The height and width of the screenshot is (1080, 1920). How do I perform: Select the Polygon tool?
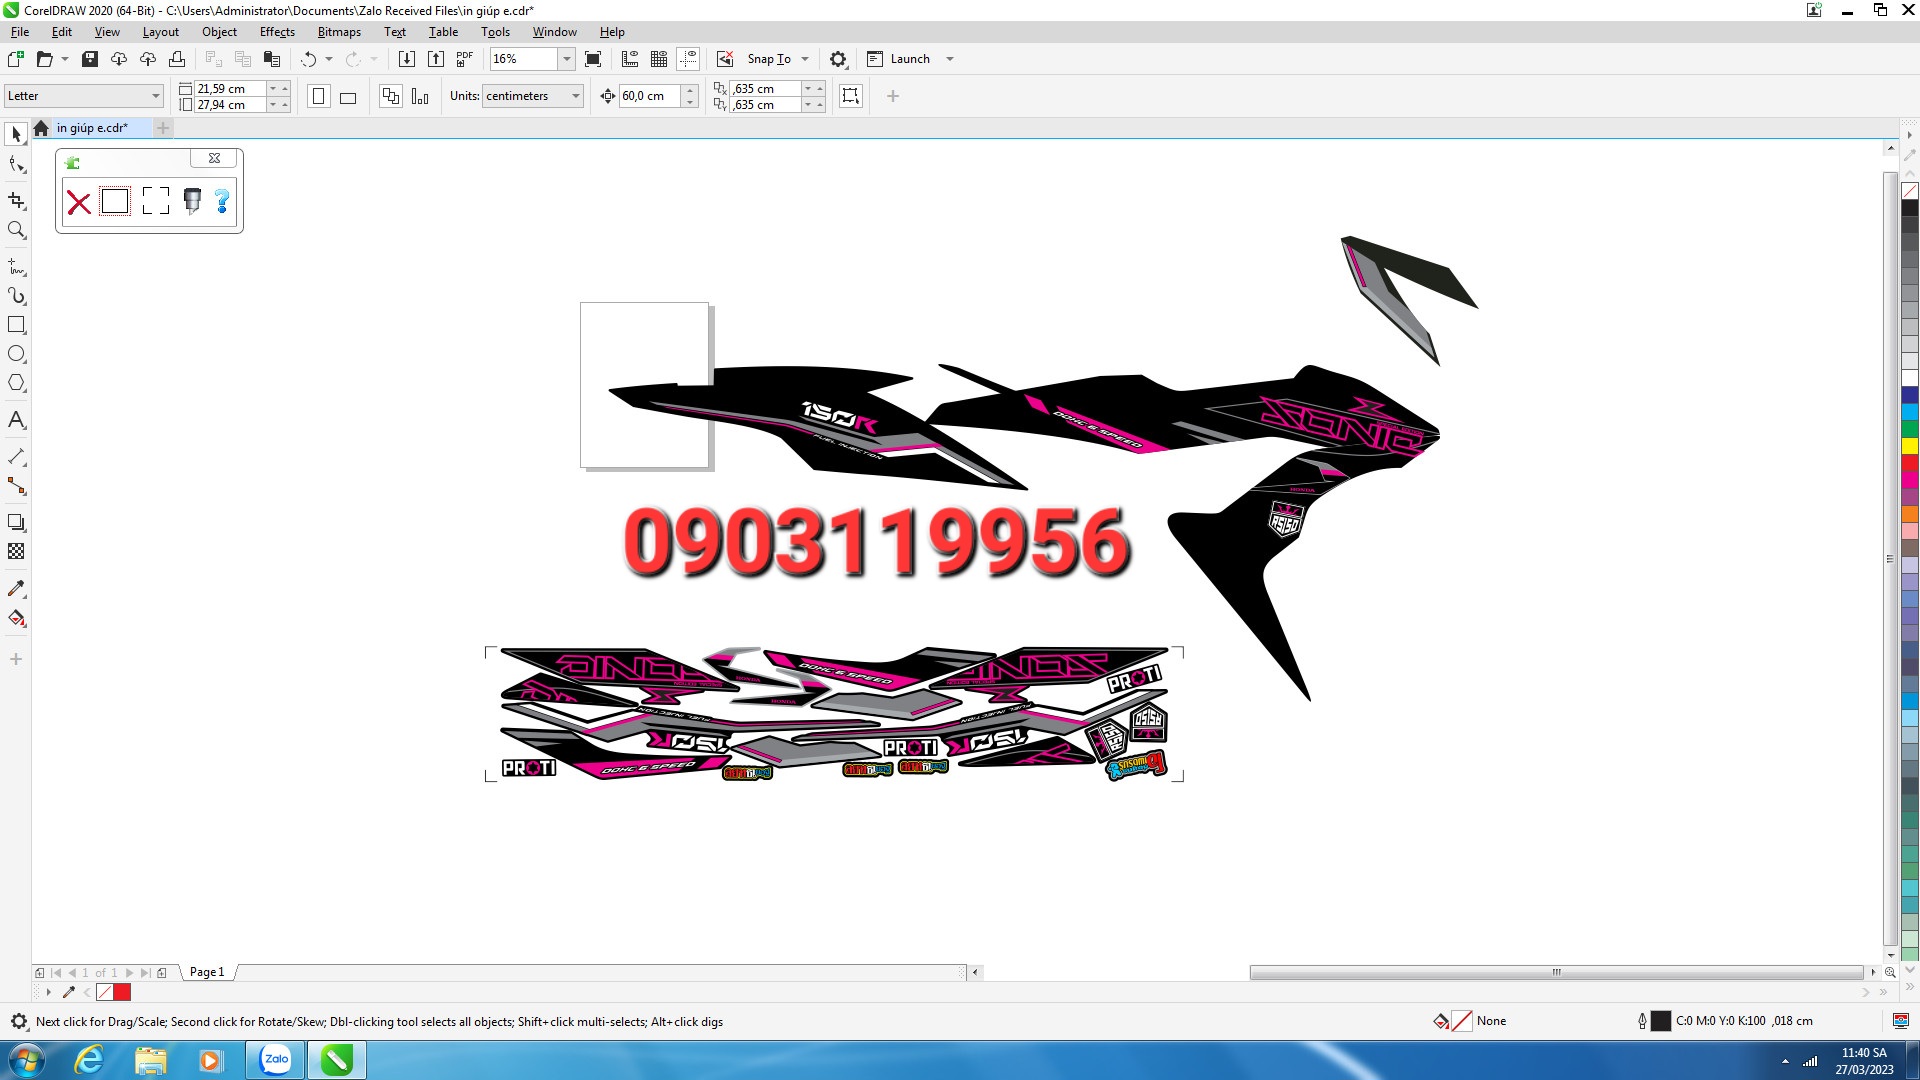point(16,383)
